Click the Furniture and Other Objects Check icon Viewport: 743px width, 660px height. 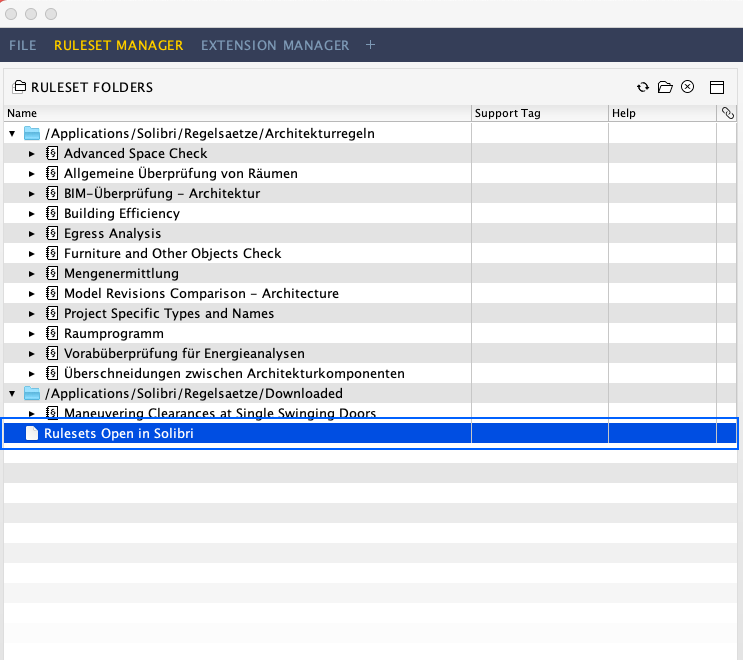pos(52,253)
